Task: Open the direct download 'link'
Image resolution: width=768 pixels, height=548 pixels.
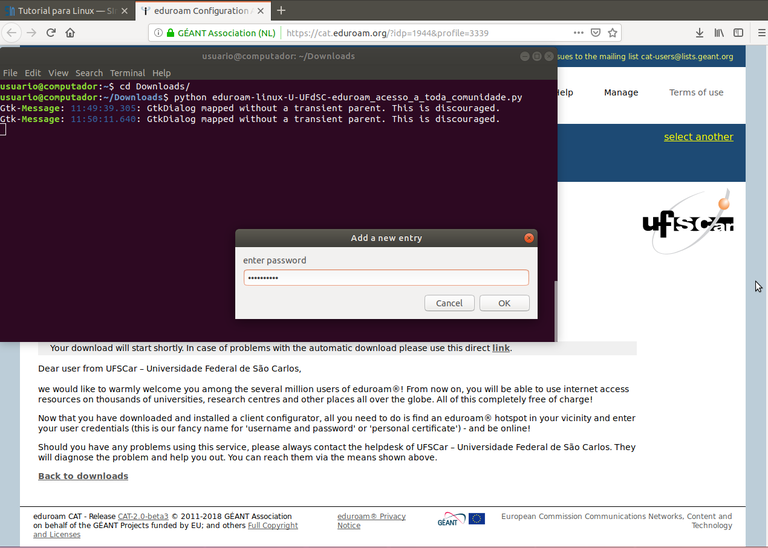Action: [501, 348]
